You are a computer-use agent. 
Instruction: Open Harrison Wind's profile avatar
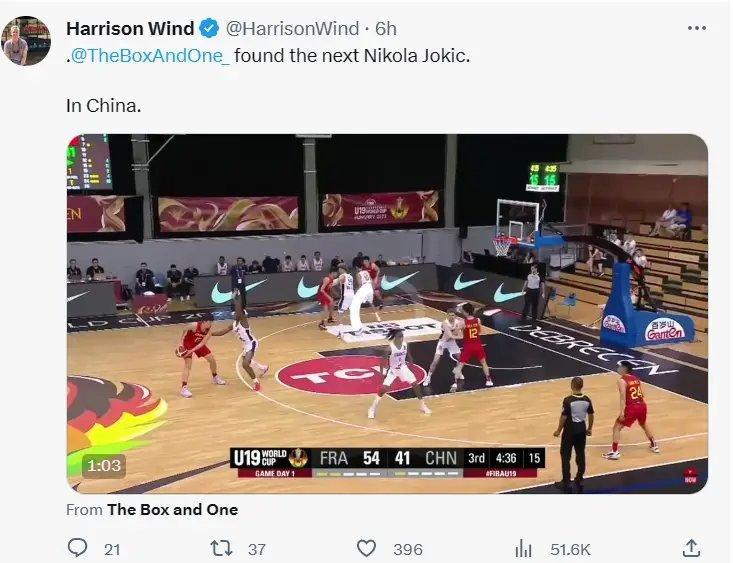26,41
